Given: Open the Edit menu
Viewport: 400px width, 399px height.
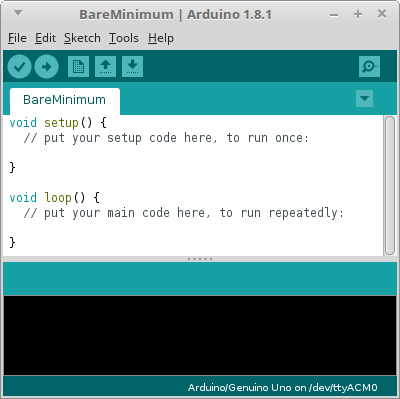Looking at the screenshot, I should pos(45,38).
